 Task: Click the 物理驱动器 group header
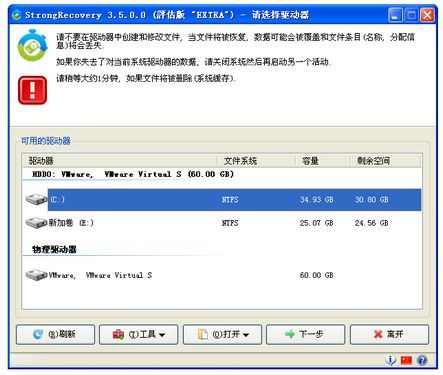click(x=54, y=249)
